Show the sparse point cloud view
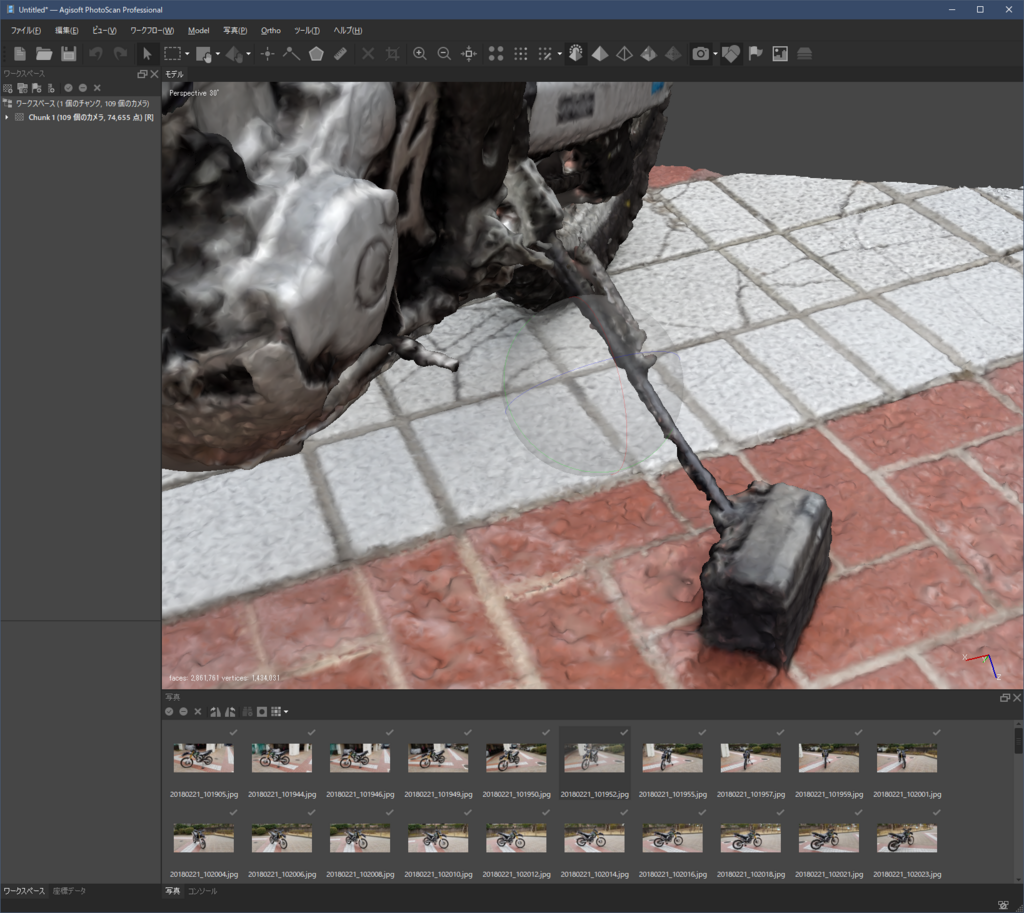The image size is (1024, 913). click(x=496, y=54)
